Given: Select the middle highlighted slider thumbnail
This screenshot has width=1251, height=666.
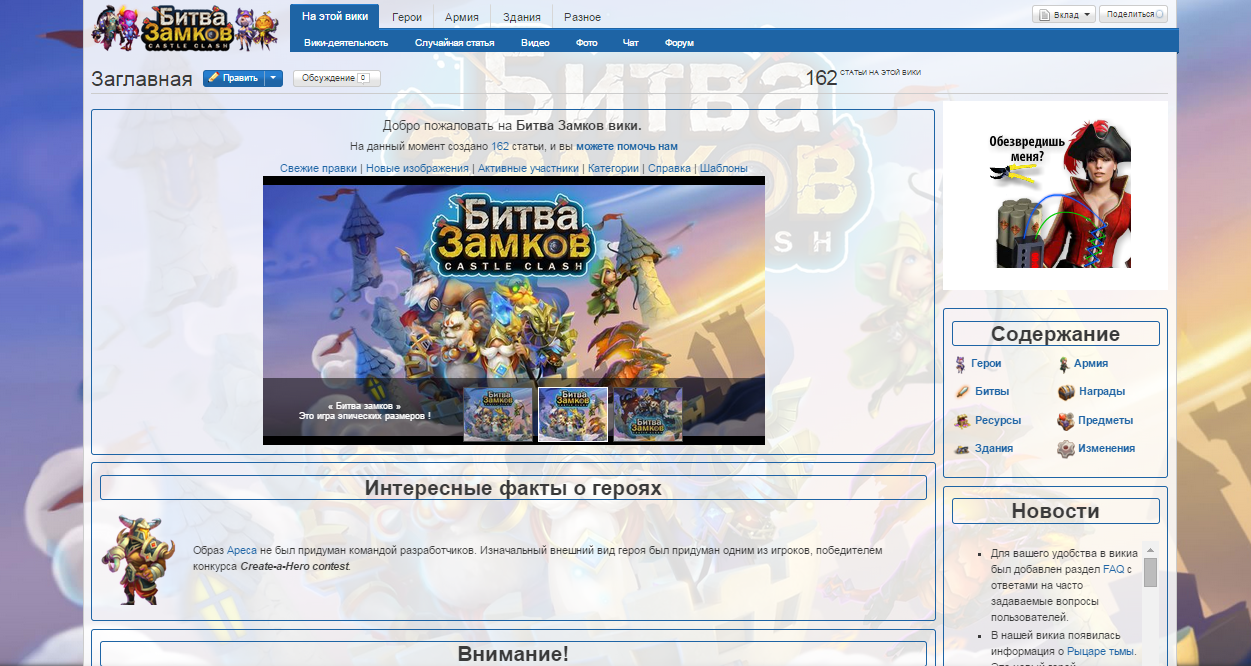Looking at the screenshot, I should (x=573, y=414).
